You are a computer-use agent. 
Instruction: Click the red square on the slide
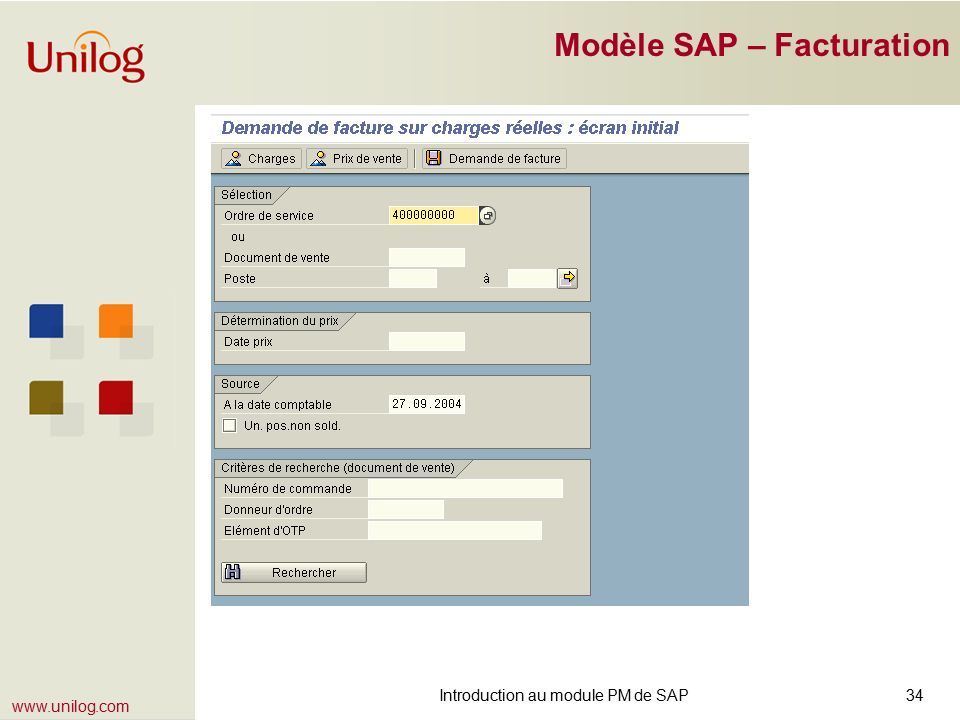116,398
